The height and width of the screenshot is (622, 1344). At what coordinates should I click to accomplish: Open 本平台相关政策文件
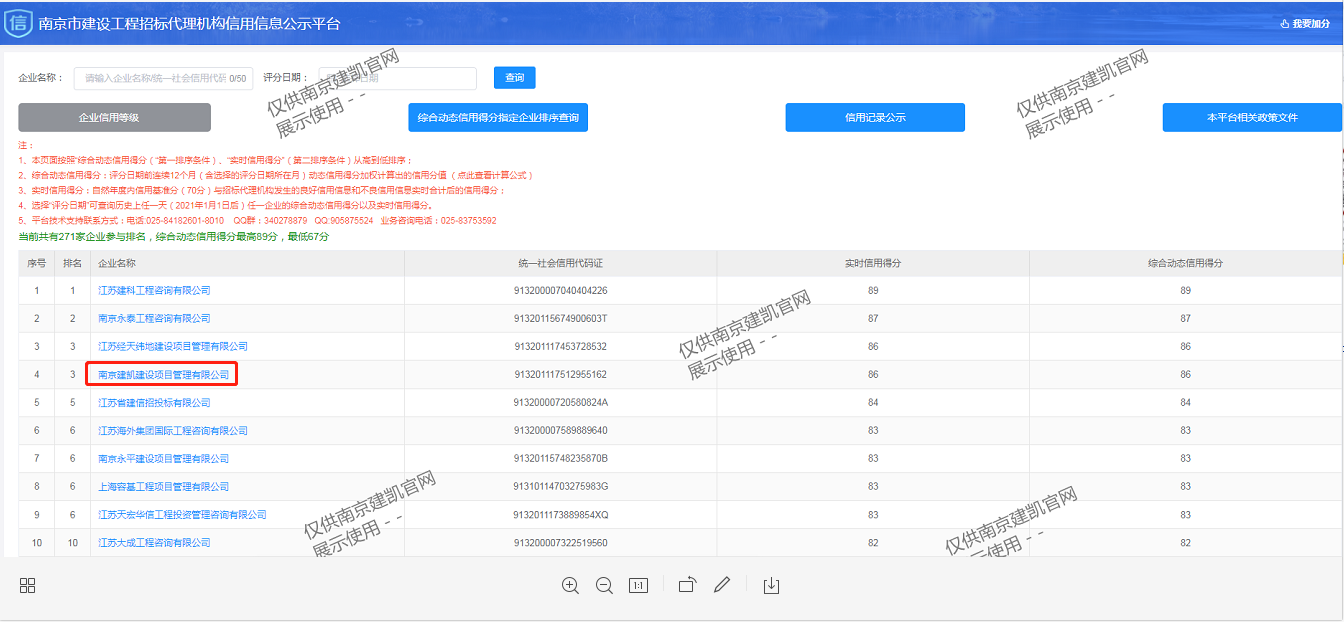1252,117
